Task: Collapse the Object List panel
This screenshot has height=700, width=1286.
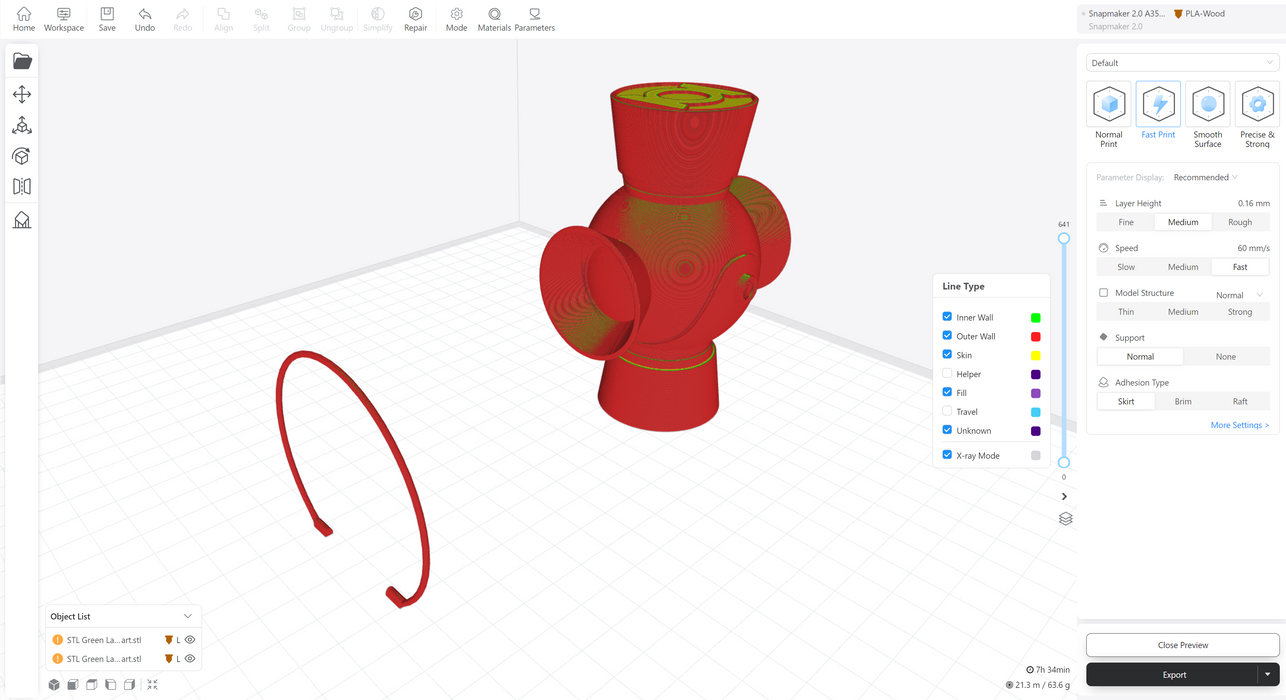Action: (187, 616)
